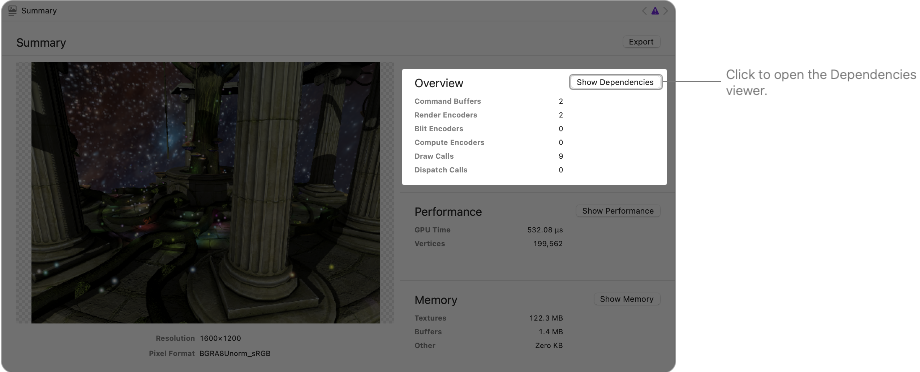The height and width of the screenshot is (372, 920).
Task: Click the GPU Time value
Action: point(545,230)
